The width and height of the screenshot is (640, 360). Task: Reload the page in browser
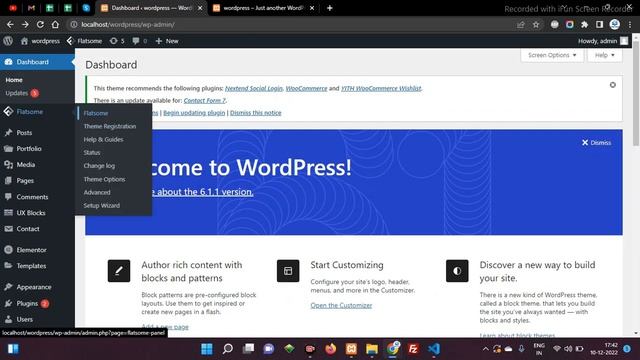(40, 24)
